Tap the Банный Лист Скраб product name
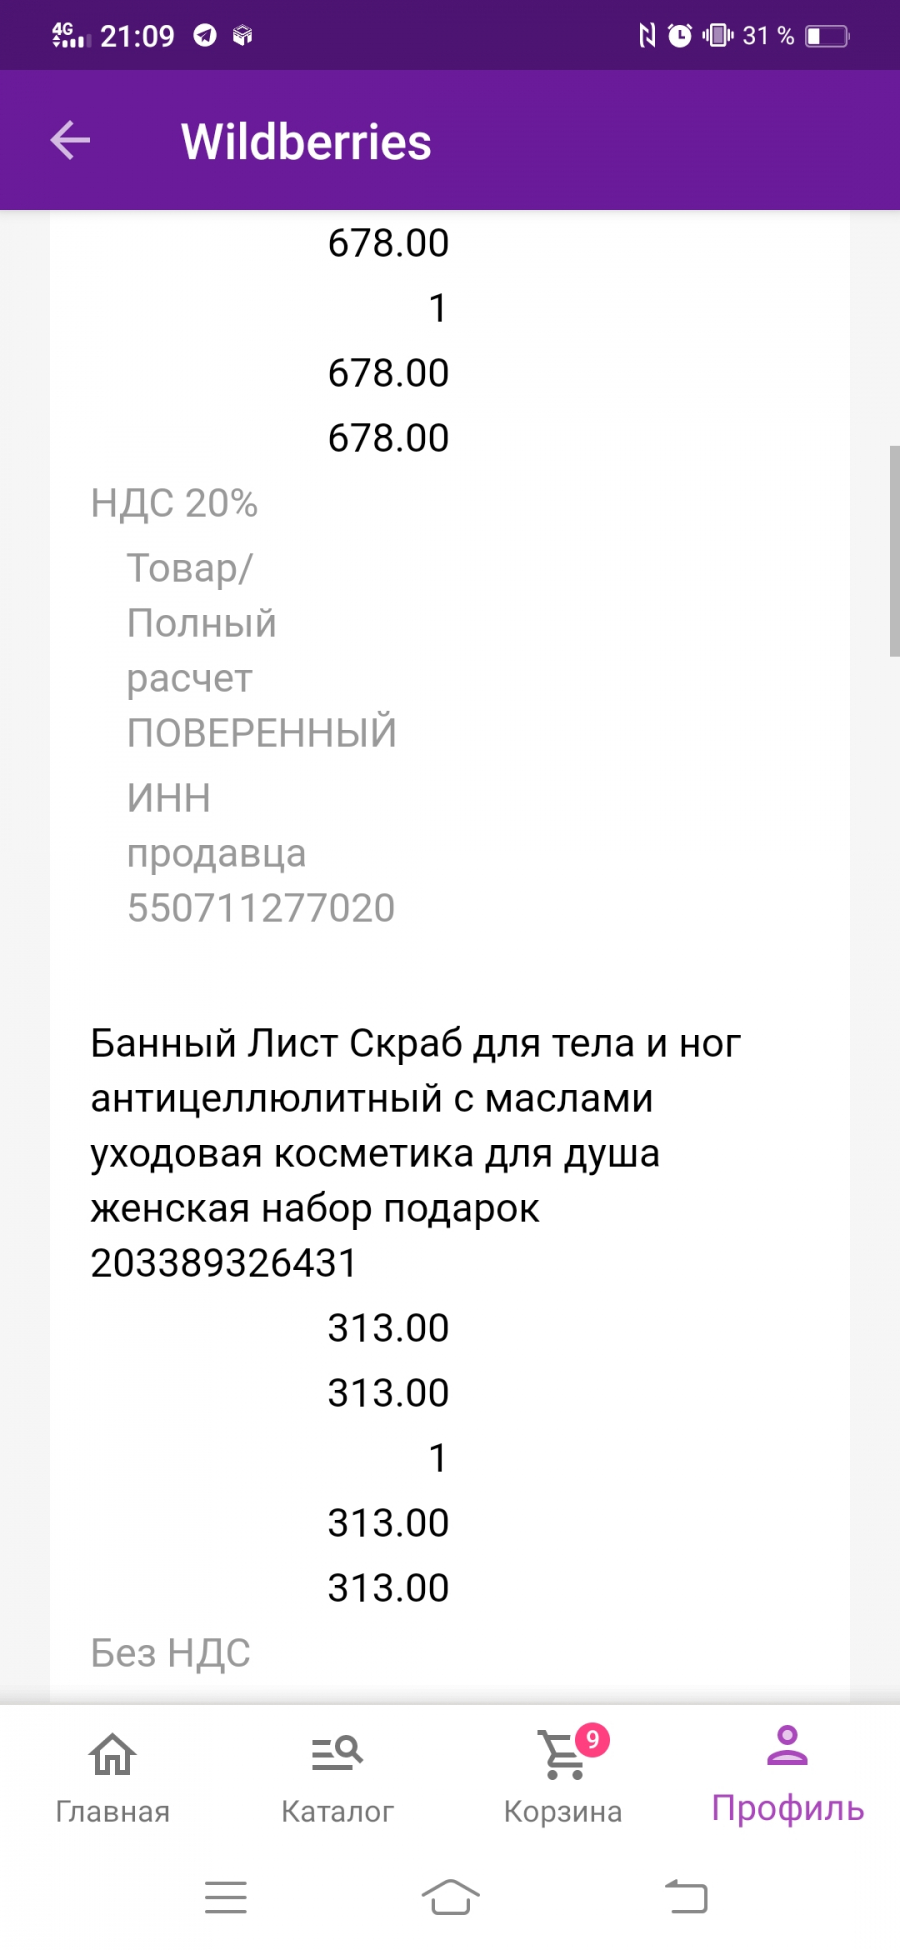Viewport: 900px width, 1950px height. 415,1125
